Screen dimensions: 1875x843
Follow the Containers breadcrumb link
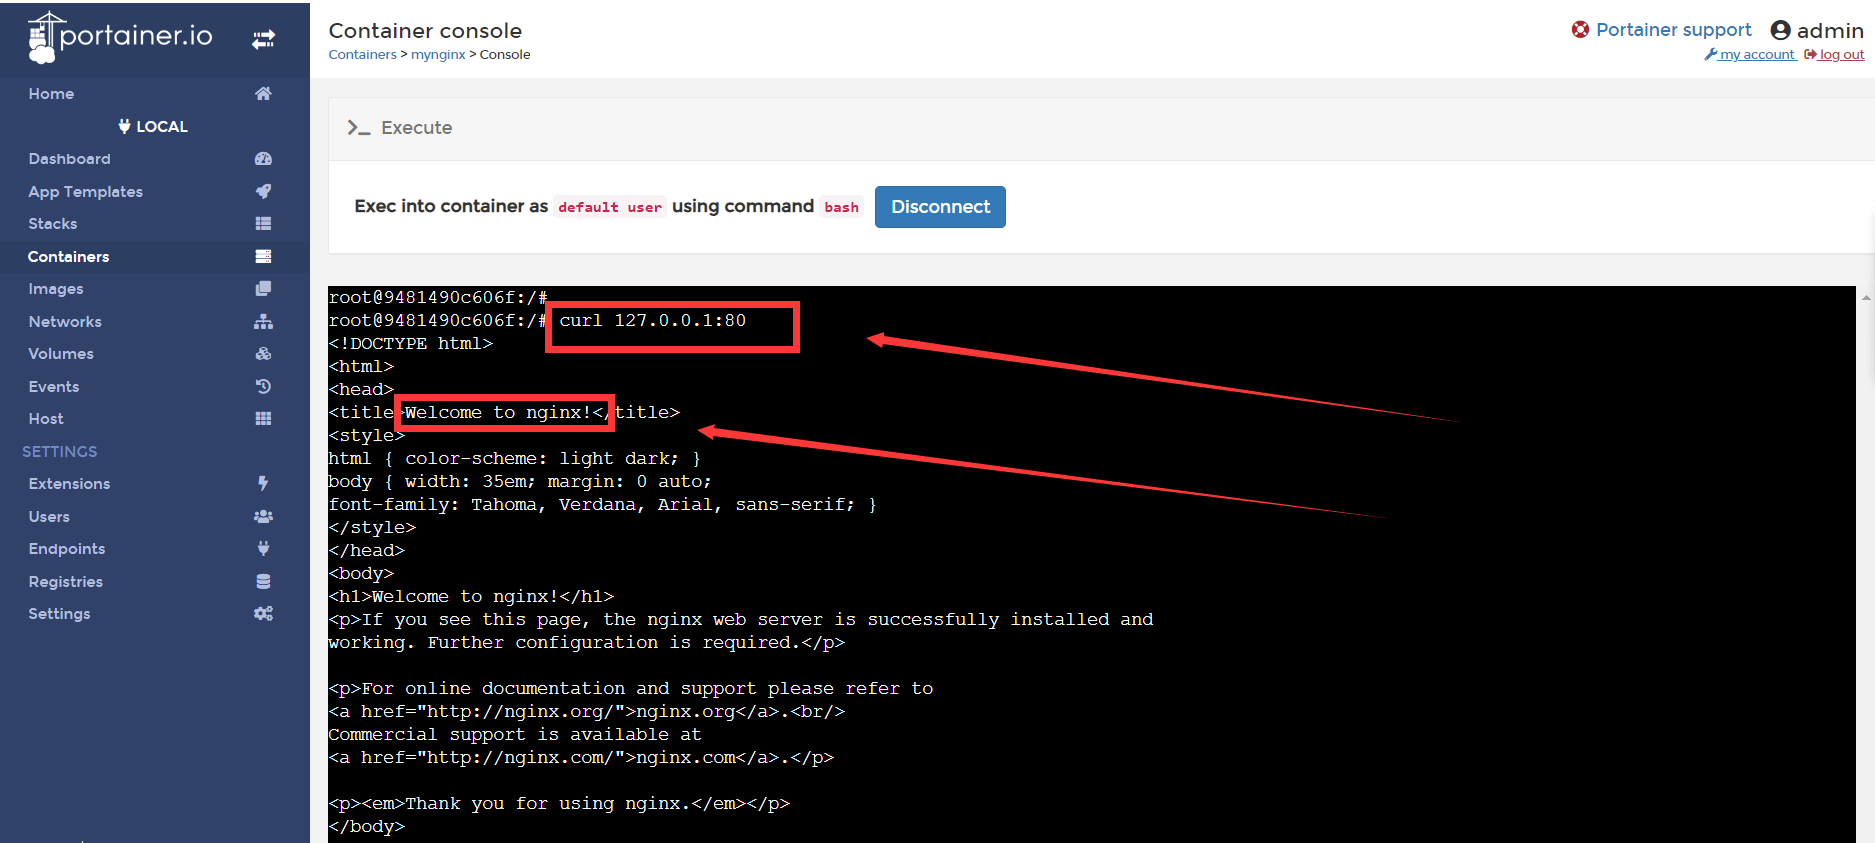coord(362,54)
